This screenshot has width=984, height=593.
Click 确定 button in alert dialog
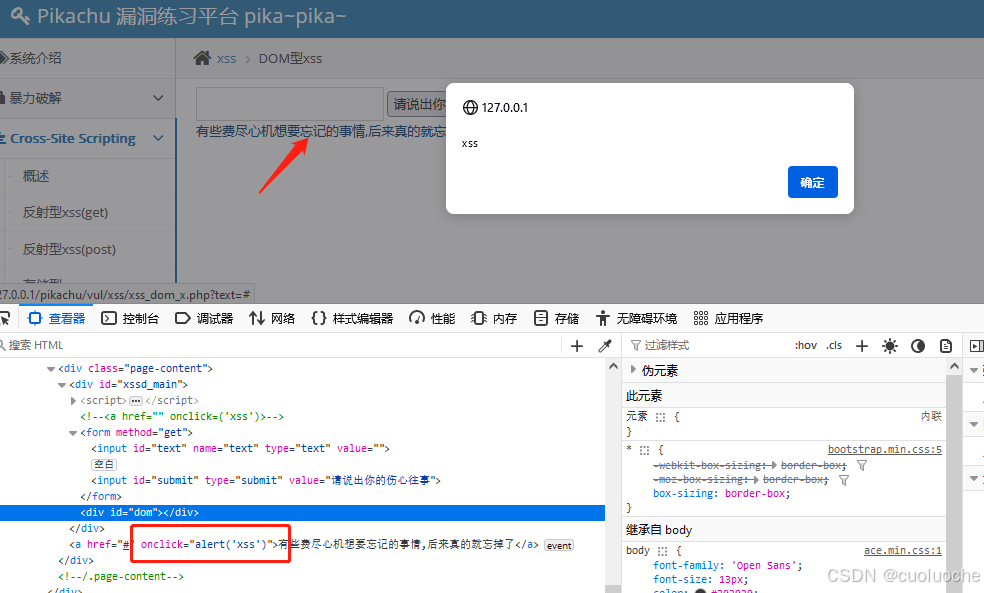pyautogui.click(x=812, y=182)
